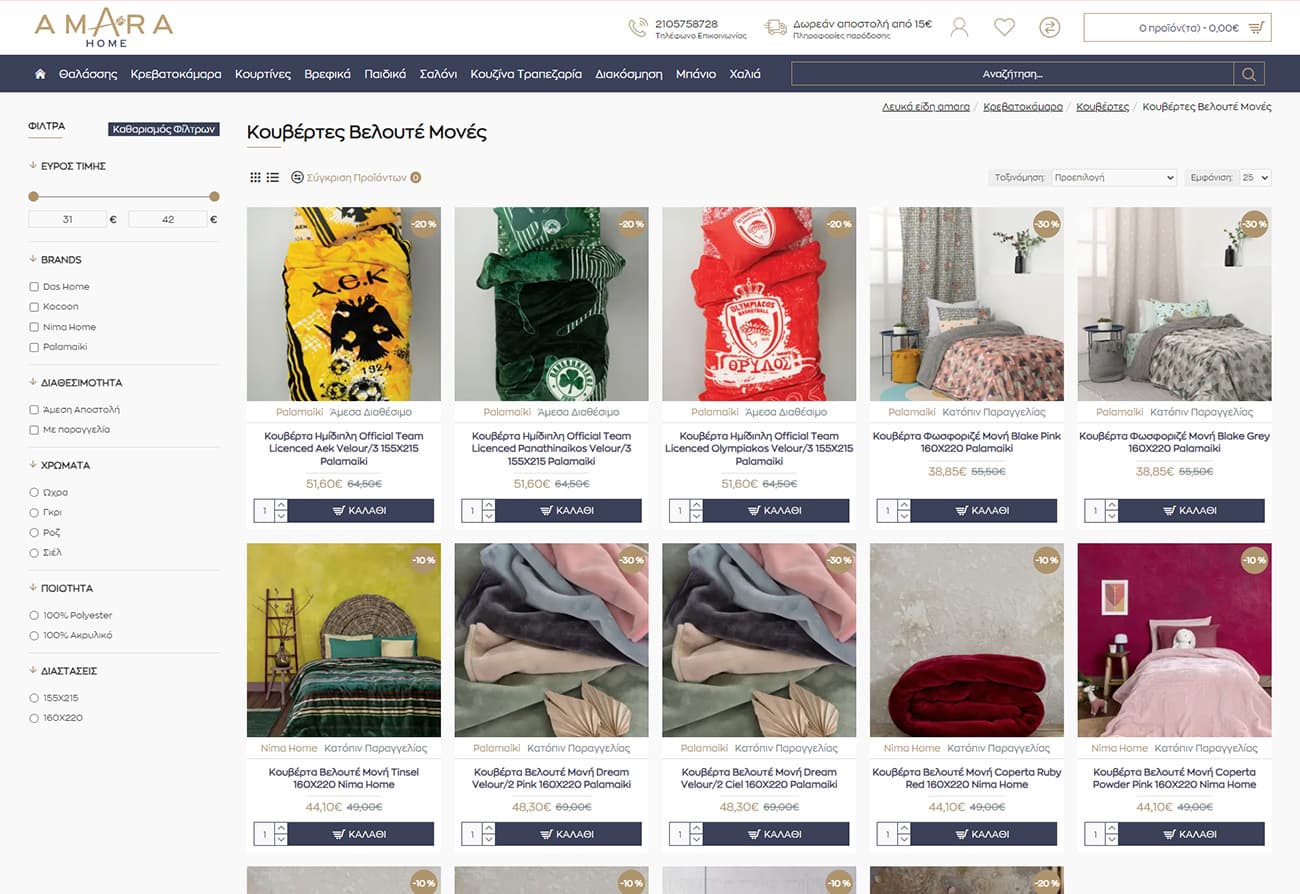
Task: Follow the Κουβέρτες breadcrumb link
Action: (1103, 106)
